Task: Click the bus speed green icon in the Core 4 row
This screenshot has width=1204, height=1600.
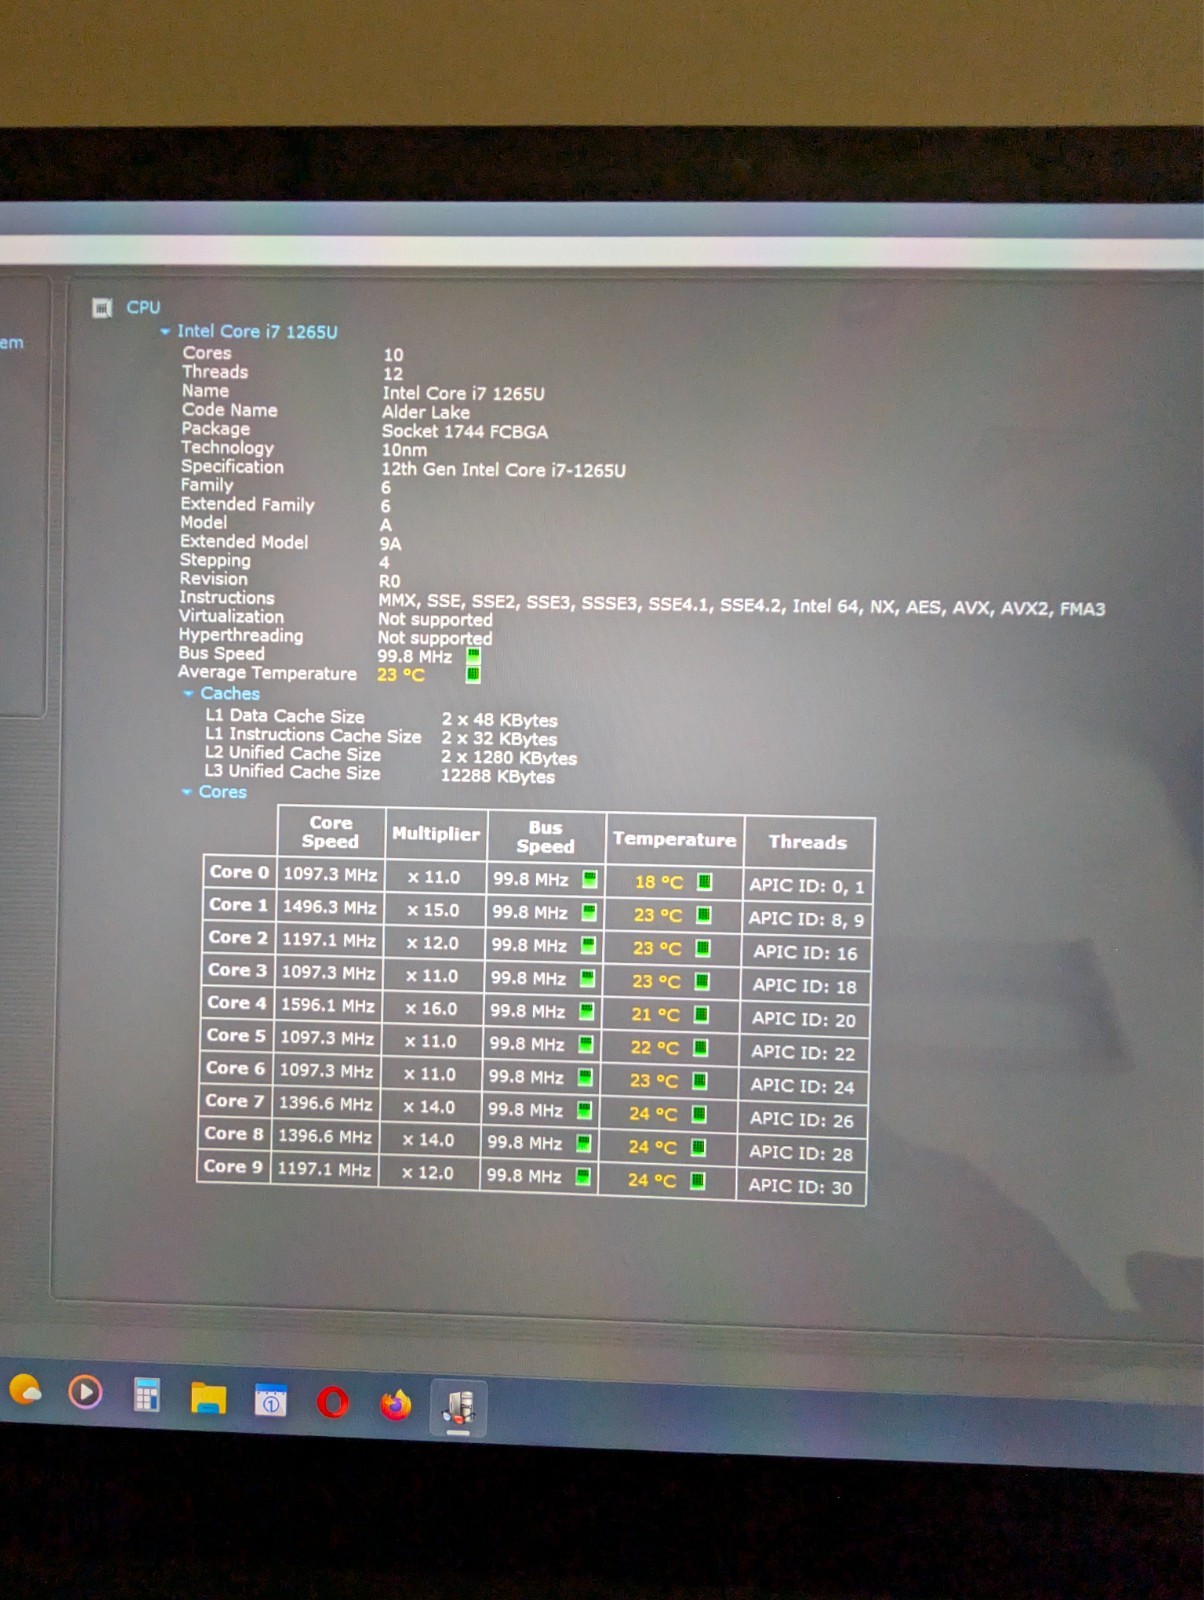Action: pos(587,1011)
